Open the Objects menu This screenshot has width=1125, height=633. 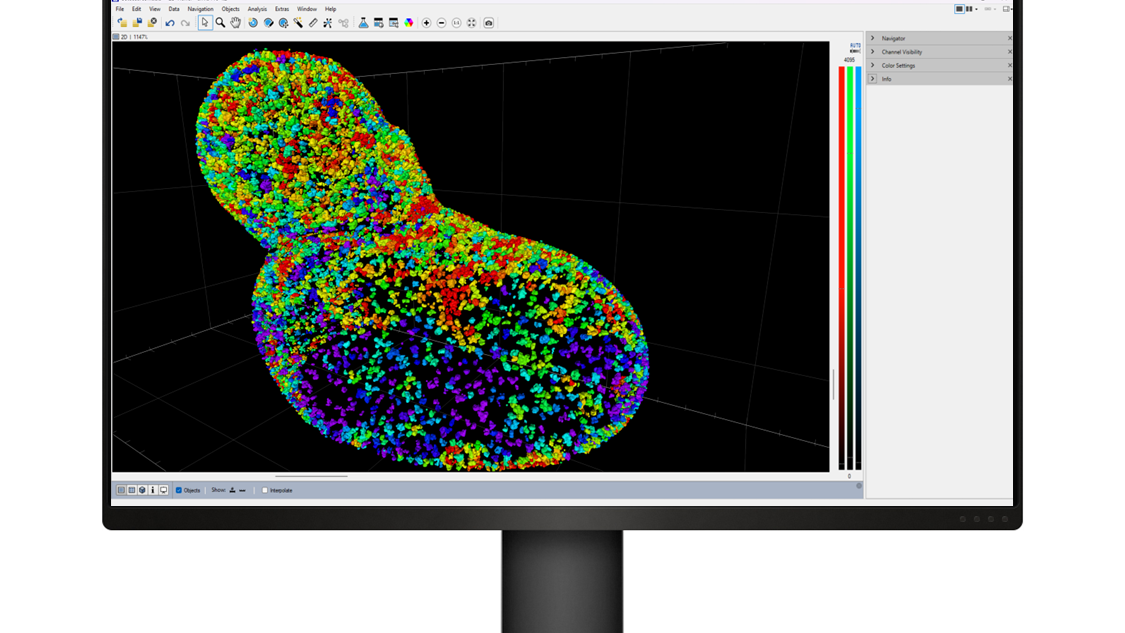(230, 9)
